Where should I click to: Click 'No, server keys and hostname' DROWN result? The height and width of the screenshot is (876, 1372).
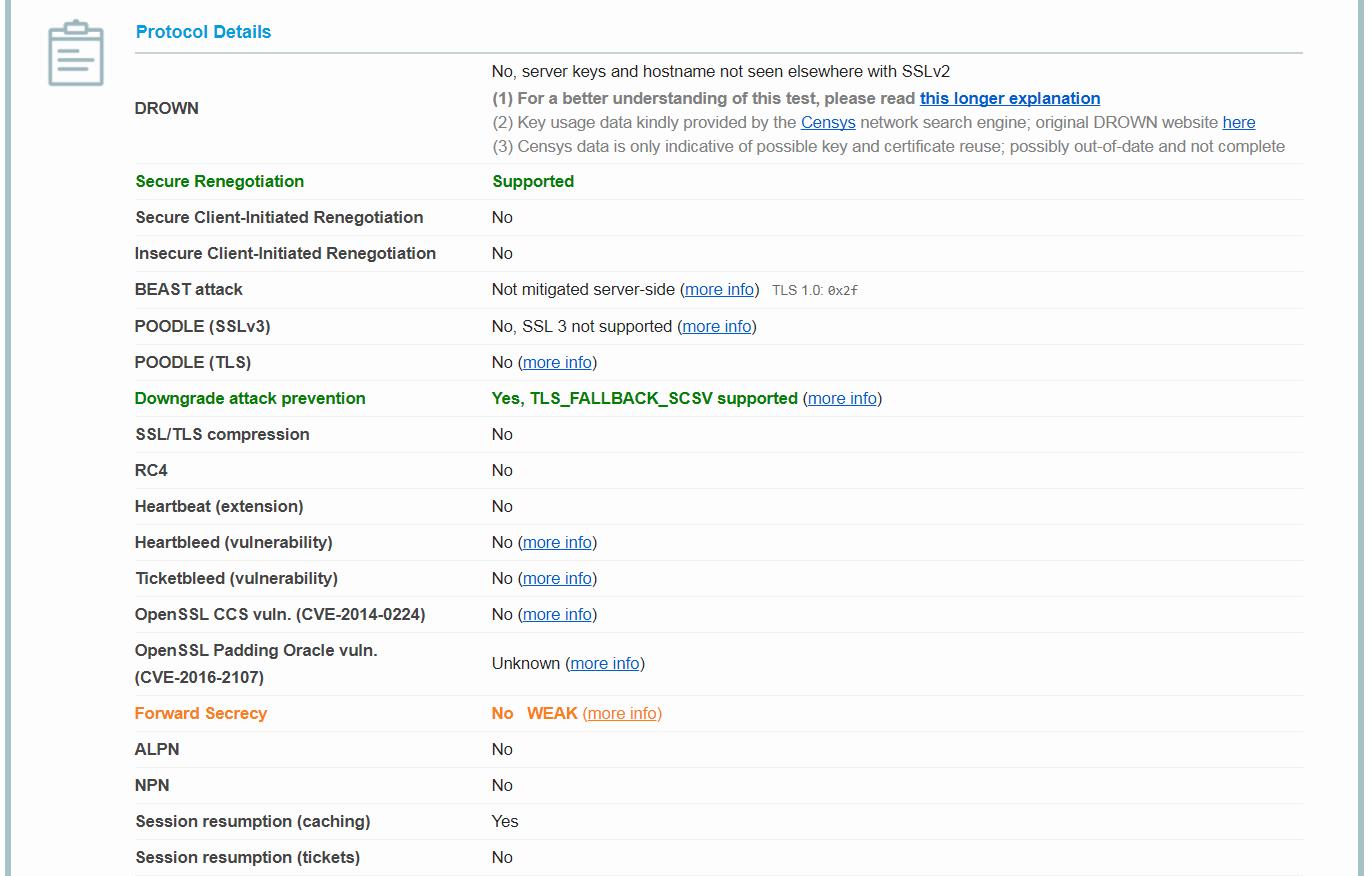click(x=721, y=71)
